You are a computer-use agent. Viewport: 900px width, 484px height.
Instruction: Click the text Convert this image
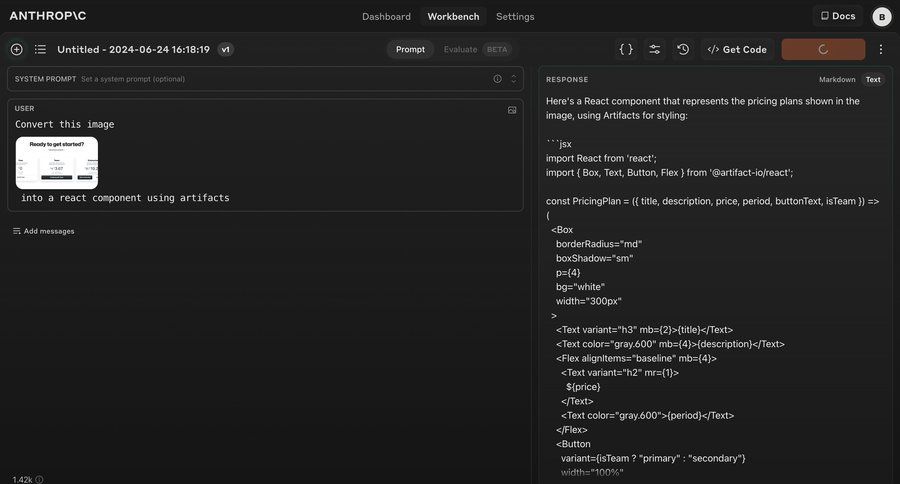64,124
